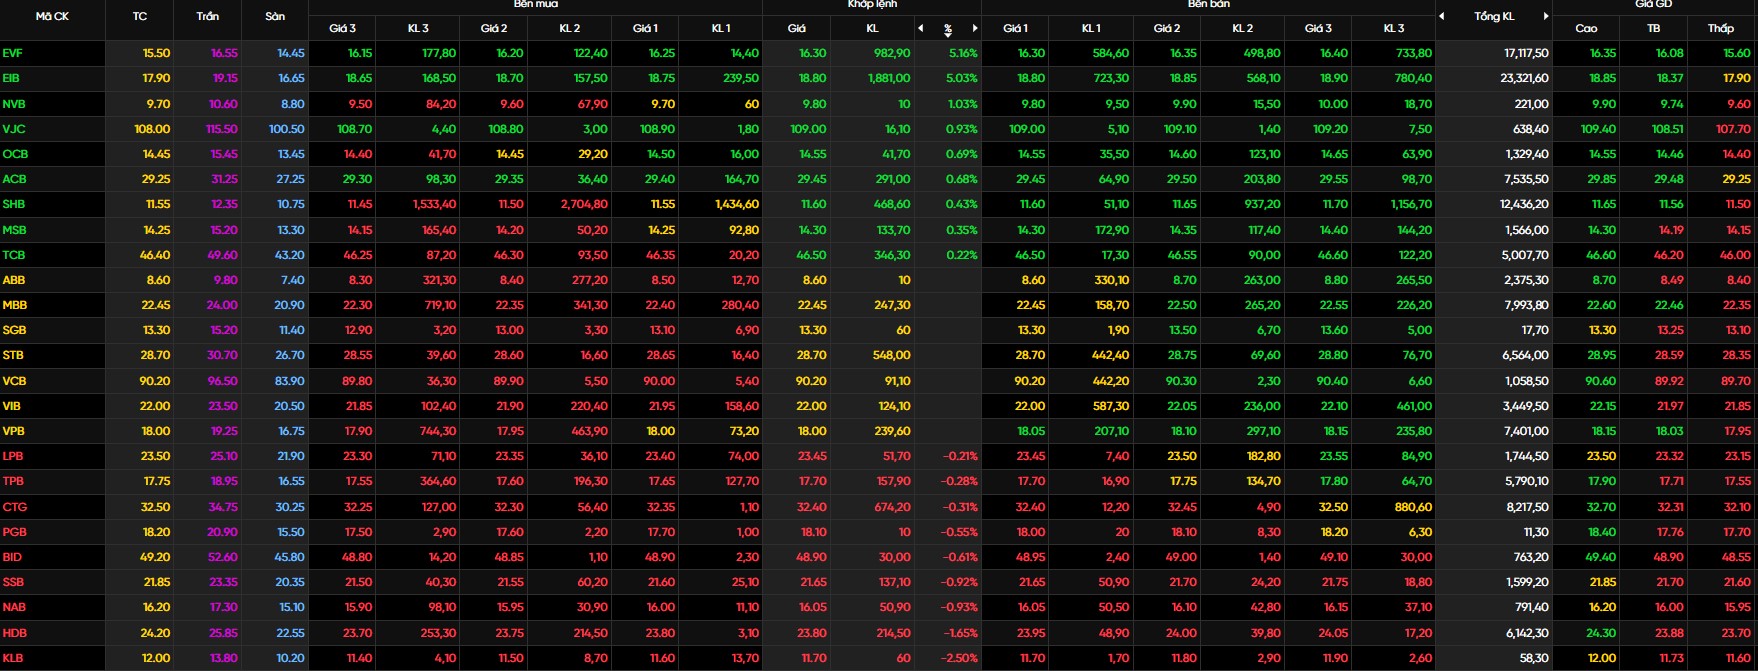Open the BID stock symbol
This screenshot has width=1758, height=671.
click(12, 557)
